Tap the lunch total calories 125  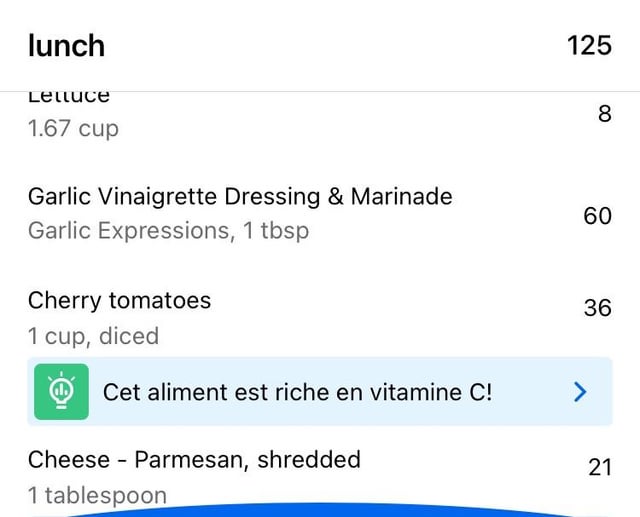(x=589, y=45)
